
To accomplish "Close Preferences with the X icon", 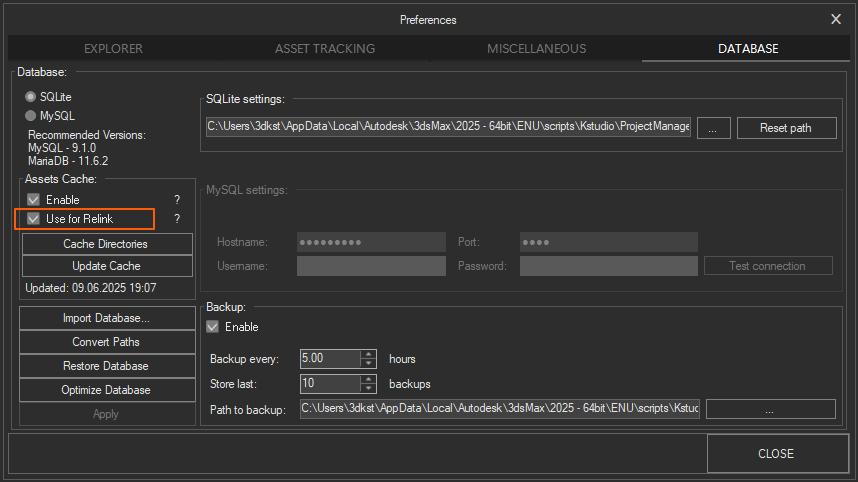I will tap(836, 19).
